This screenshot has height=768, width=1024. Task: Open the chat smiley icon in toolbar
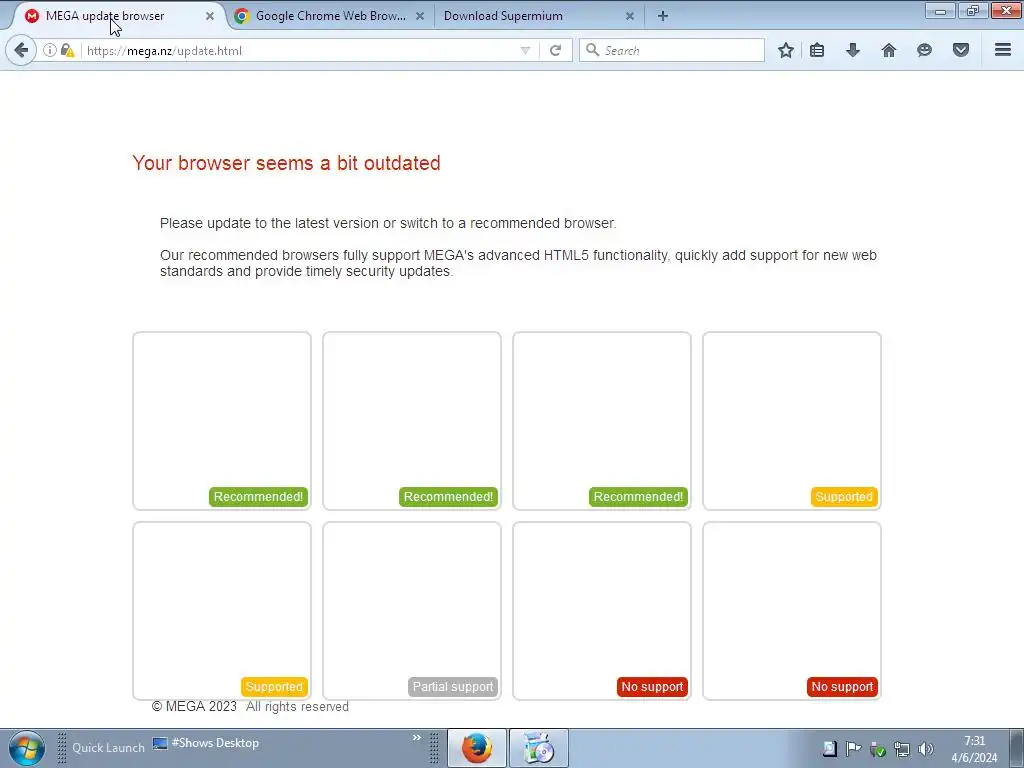924,50
